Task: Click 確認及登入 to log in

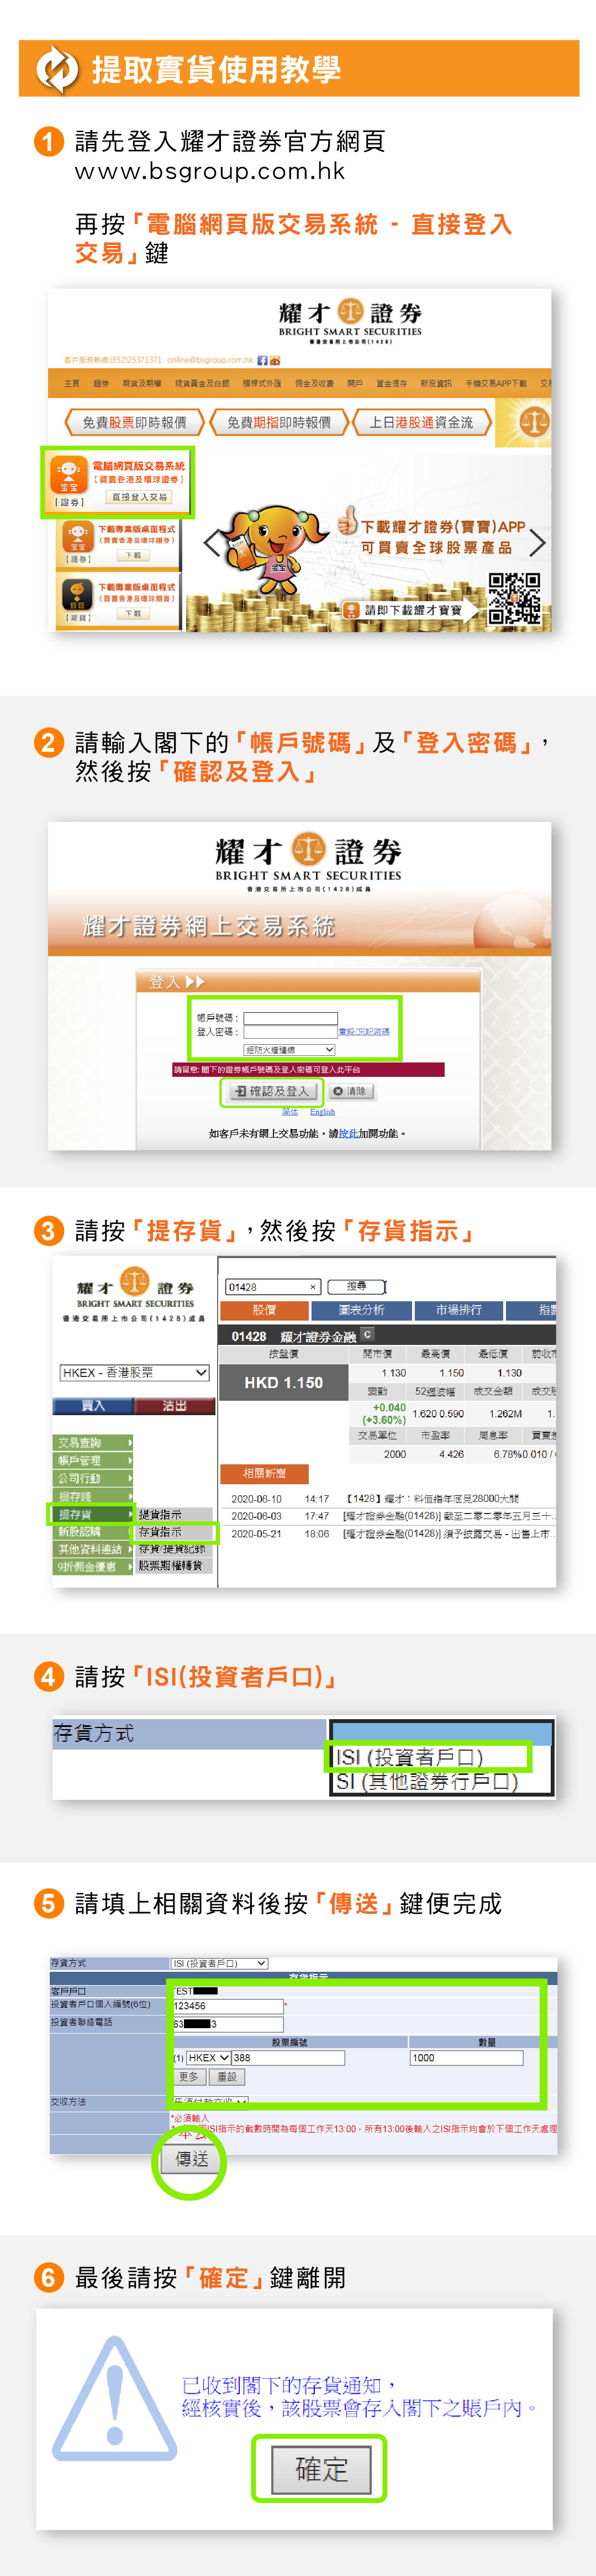Action: [272, 1091]
